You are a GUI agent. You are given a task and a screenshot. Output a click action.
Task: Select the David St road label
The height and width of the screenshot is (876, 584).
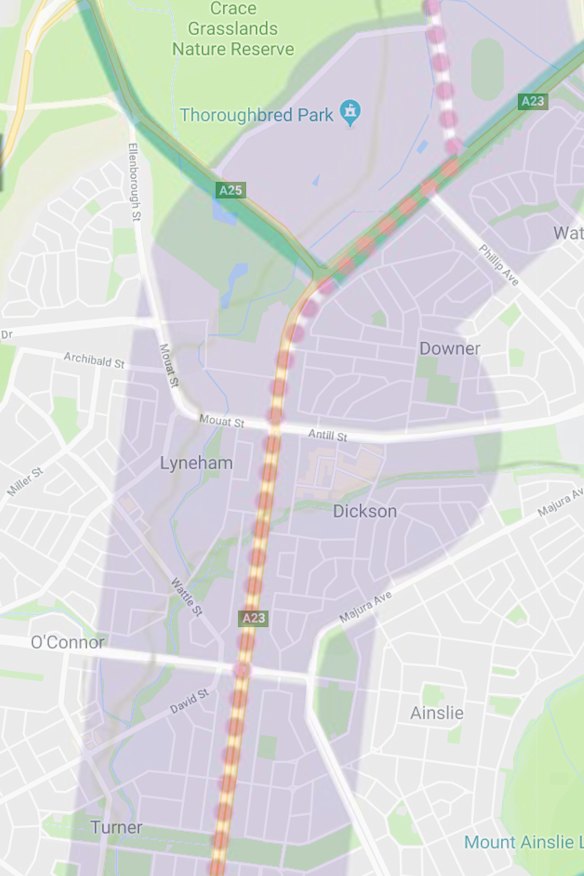189,701
